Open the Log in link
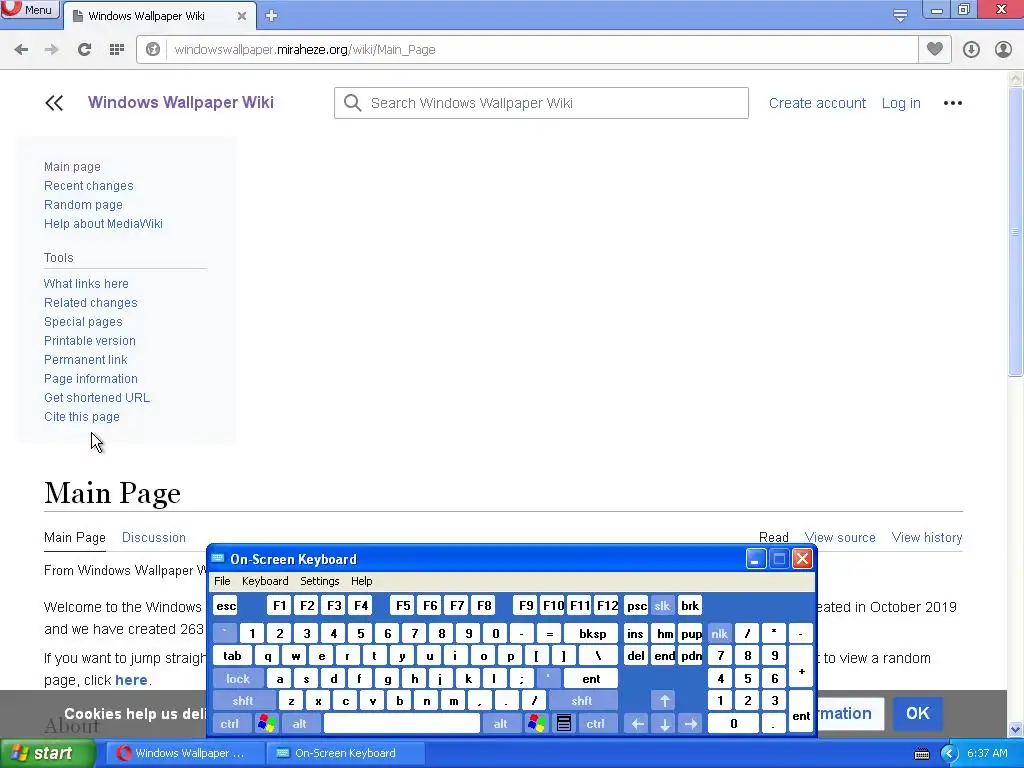The height and width of the screenshot is (768, 1024). click(x=901, y=103)
